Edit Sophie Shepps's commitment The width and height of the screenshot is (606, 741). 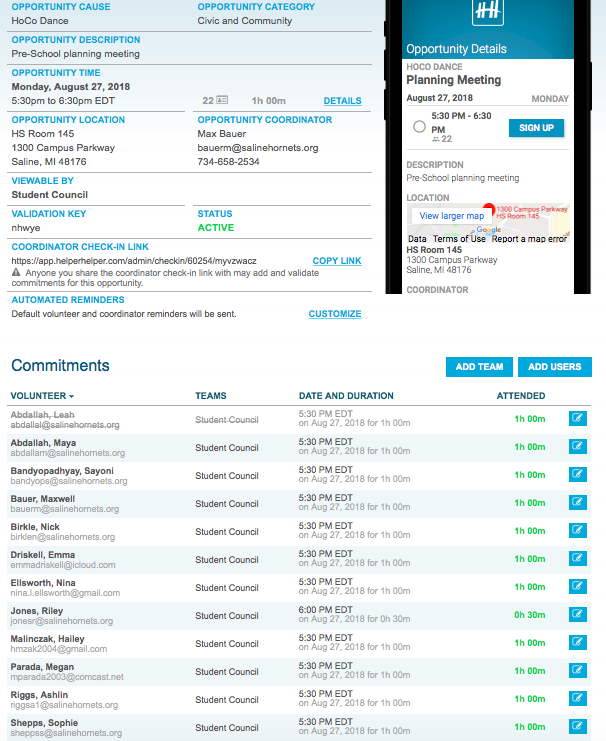click(578, 726)
